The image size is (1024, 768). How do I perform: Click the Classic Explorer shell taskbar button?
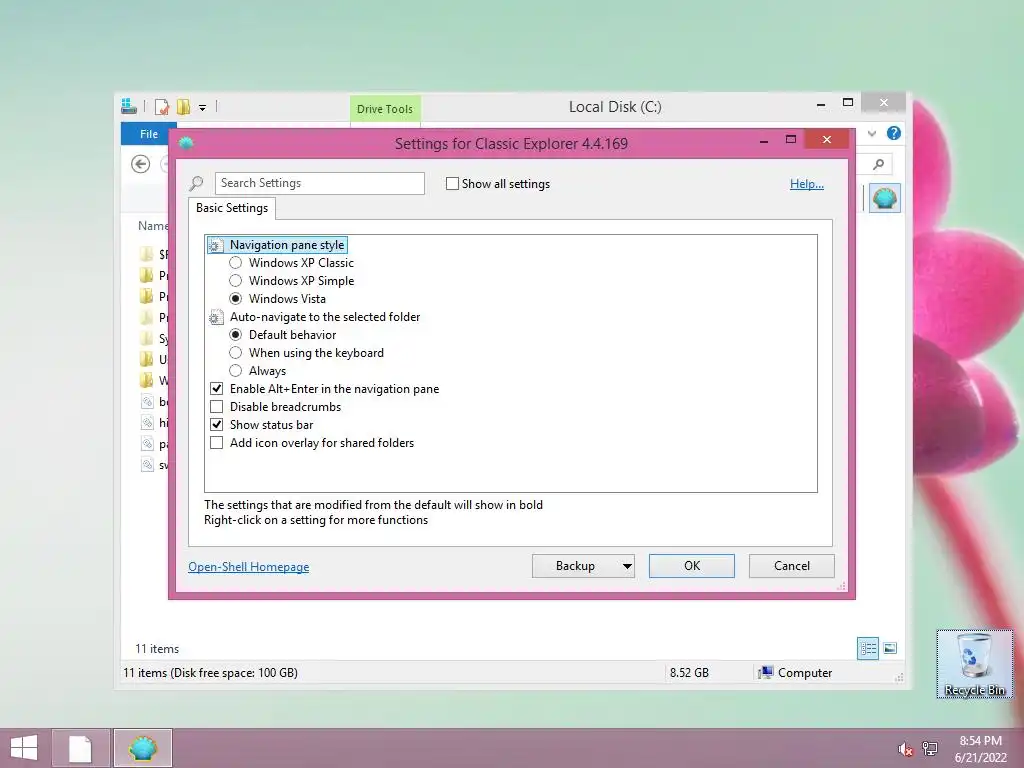coord(143,748)
